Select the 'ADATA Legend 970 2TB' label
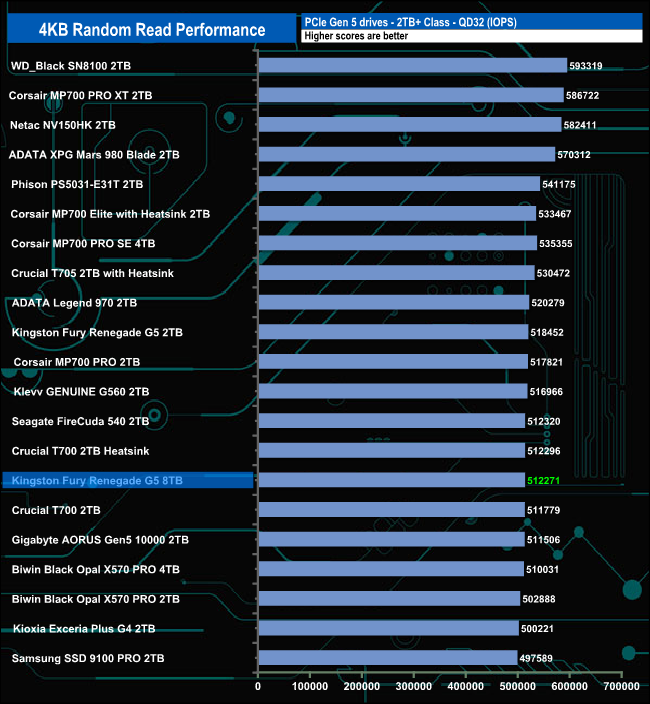This screenshot has width=650, height=704. [74, 303]
